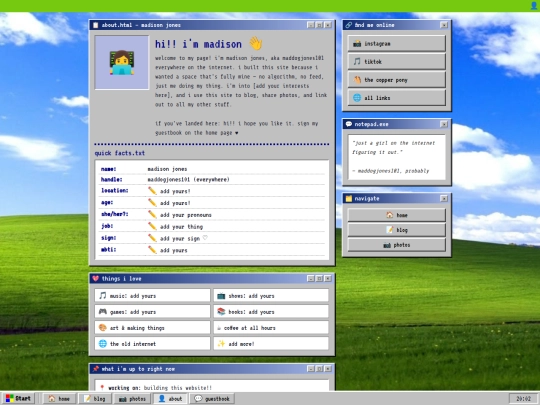Click the camera icon on instagram button

(357, 43)
